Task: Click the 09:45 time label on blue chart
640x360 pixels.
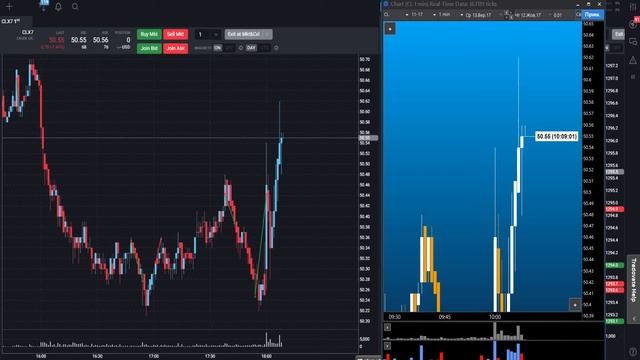Action: pyautogui.click(x=444, y=317)
